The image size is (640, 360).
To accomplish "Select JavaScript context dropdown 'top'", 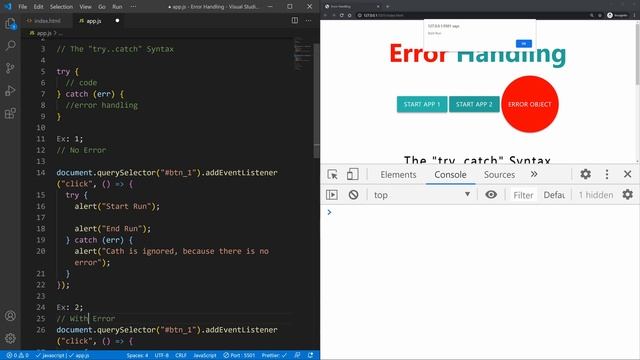I will pyautogui.click(x=422, y=195).
